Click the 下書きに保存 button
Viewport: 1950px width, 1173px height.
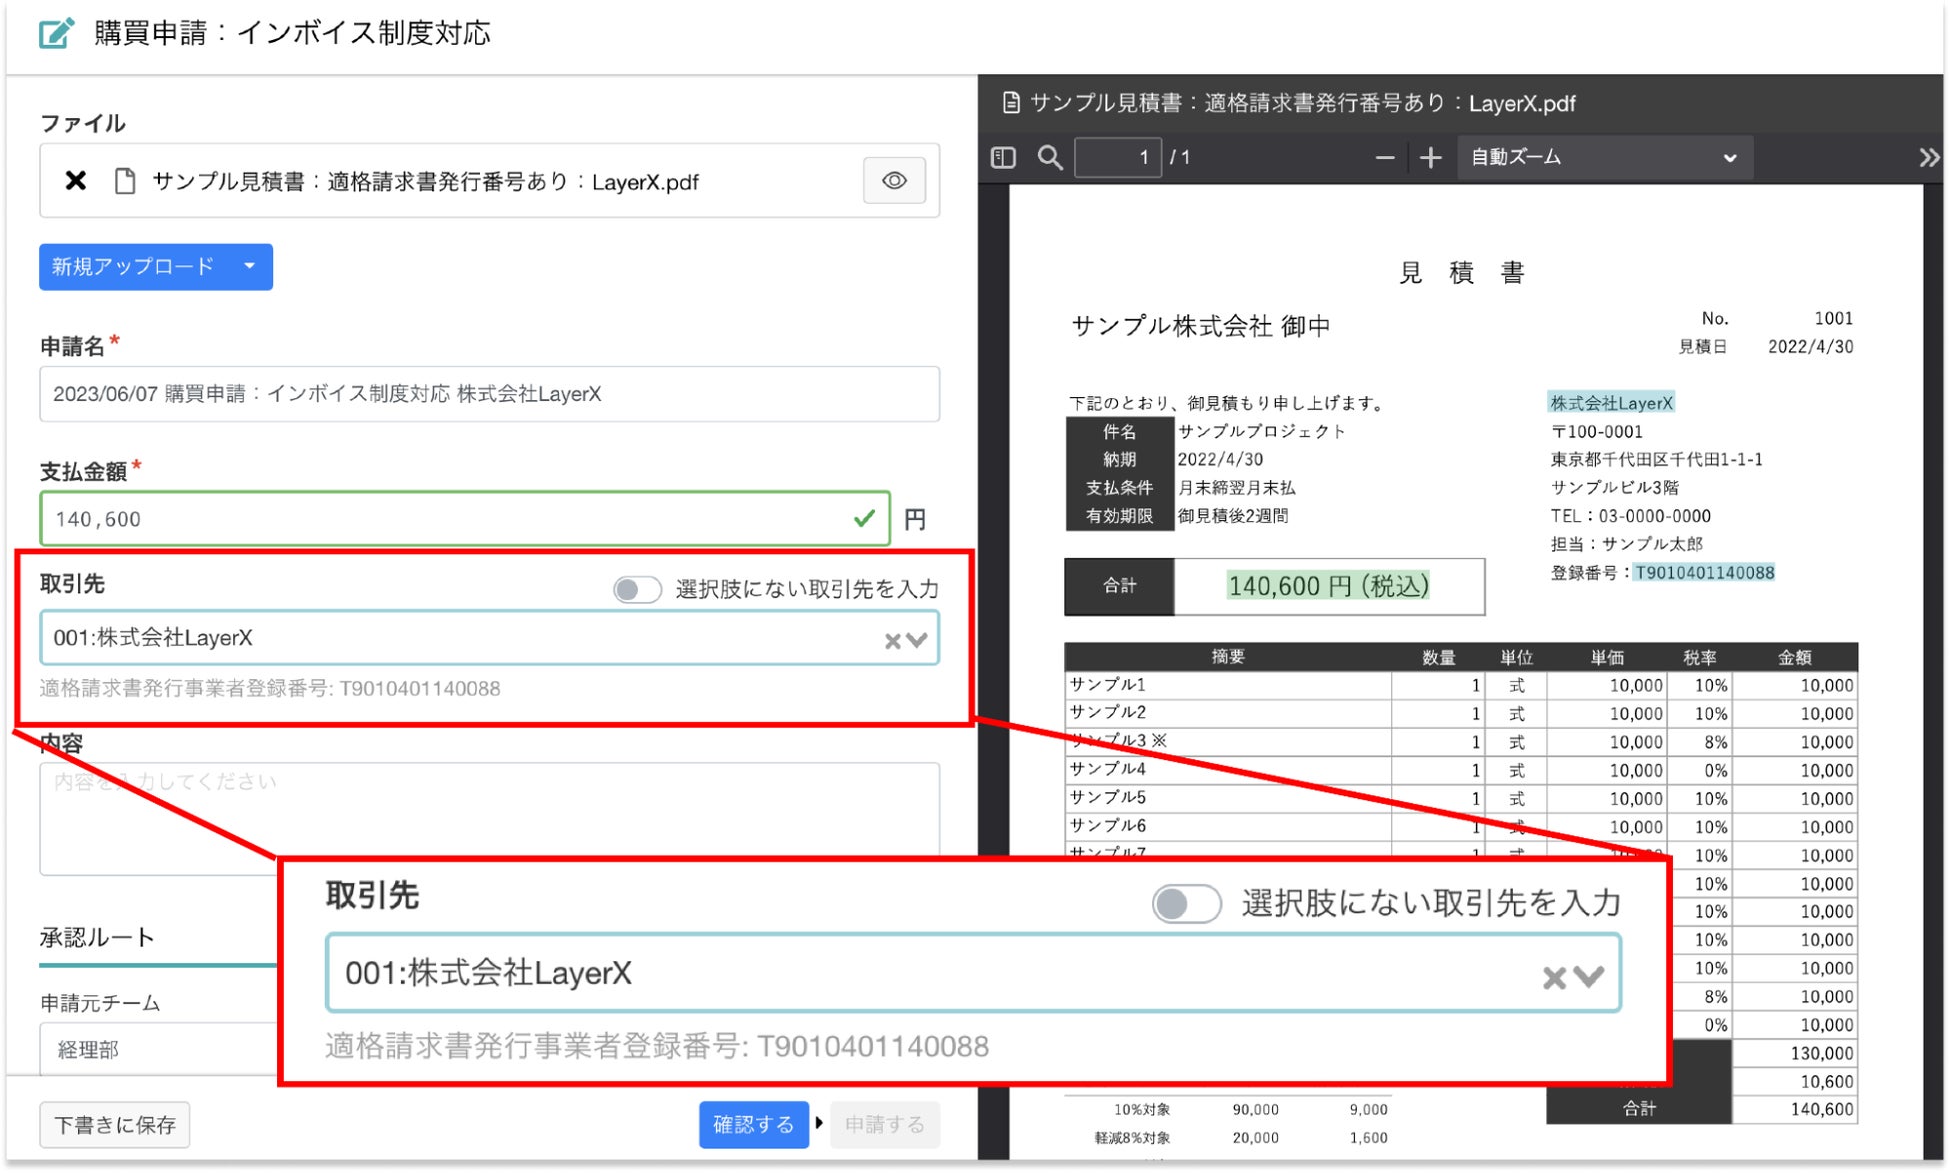[115, 1125]
